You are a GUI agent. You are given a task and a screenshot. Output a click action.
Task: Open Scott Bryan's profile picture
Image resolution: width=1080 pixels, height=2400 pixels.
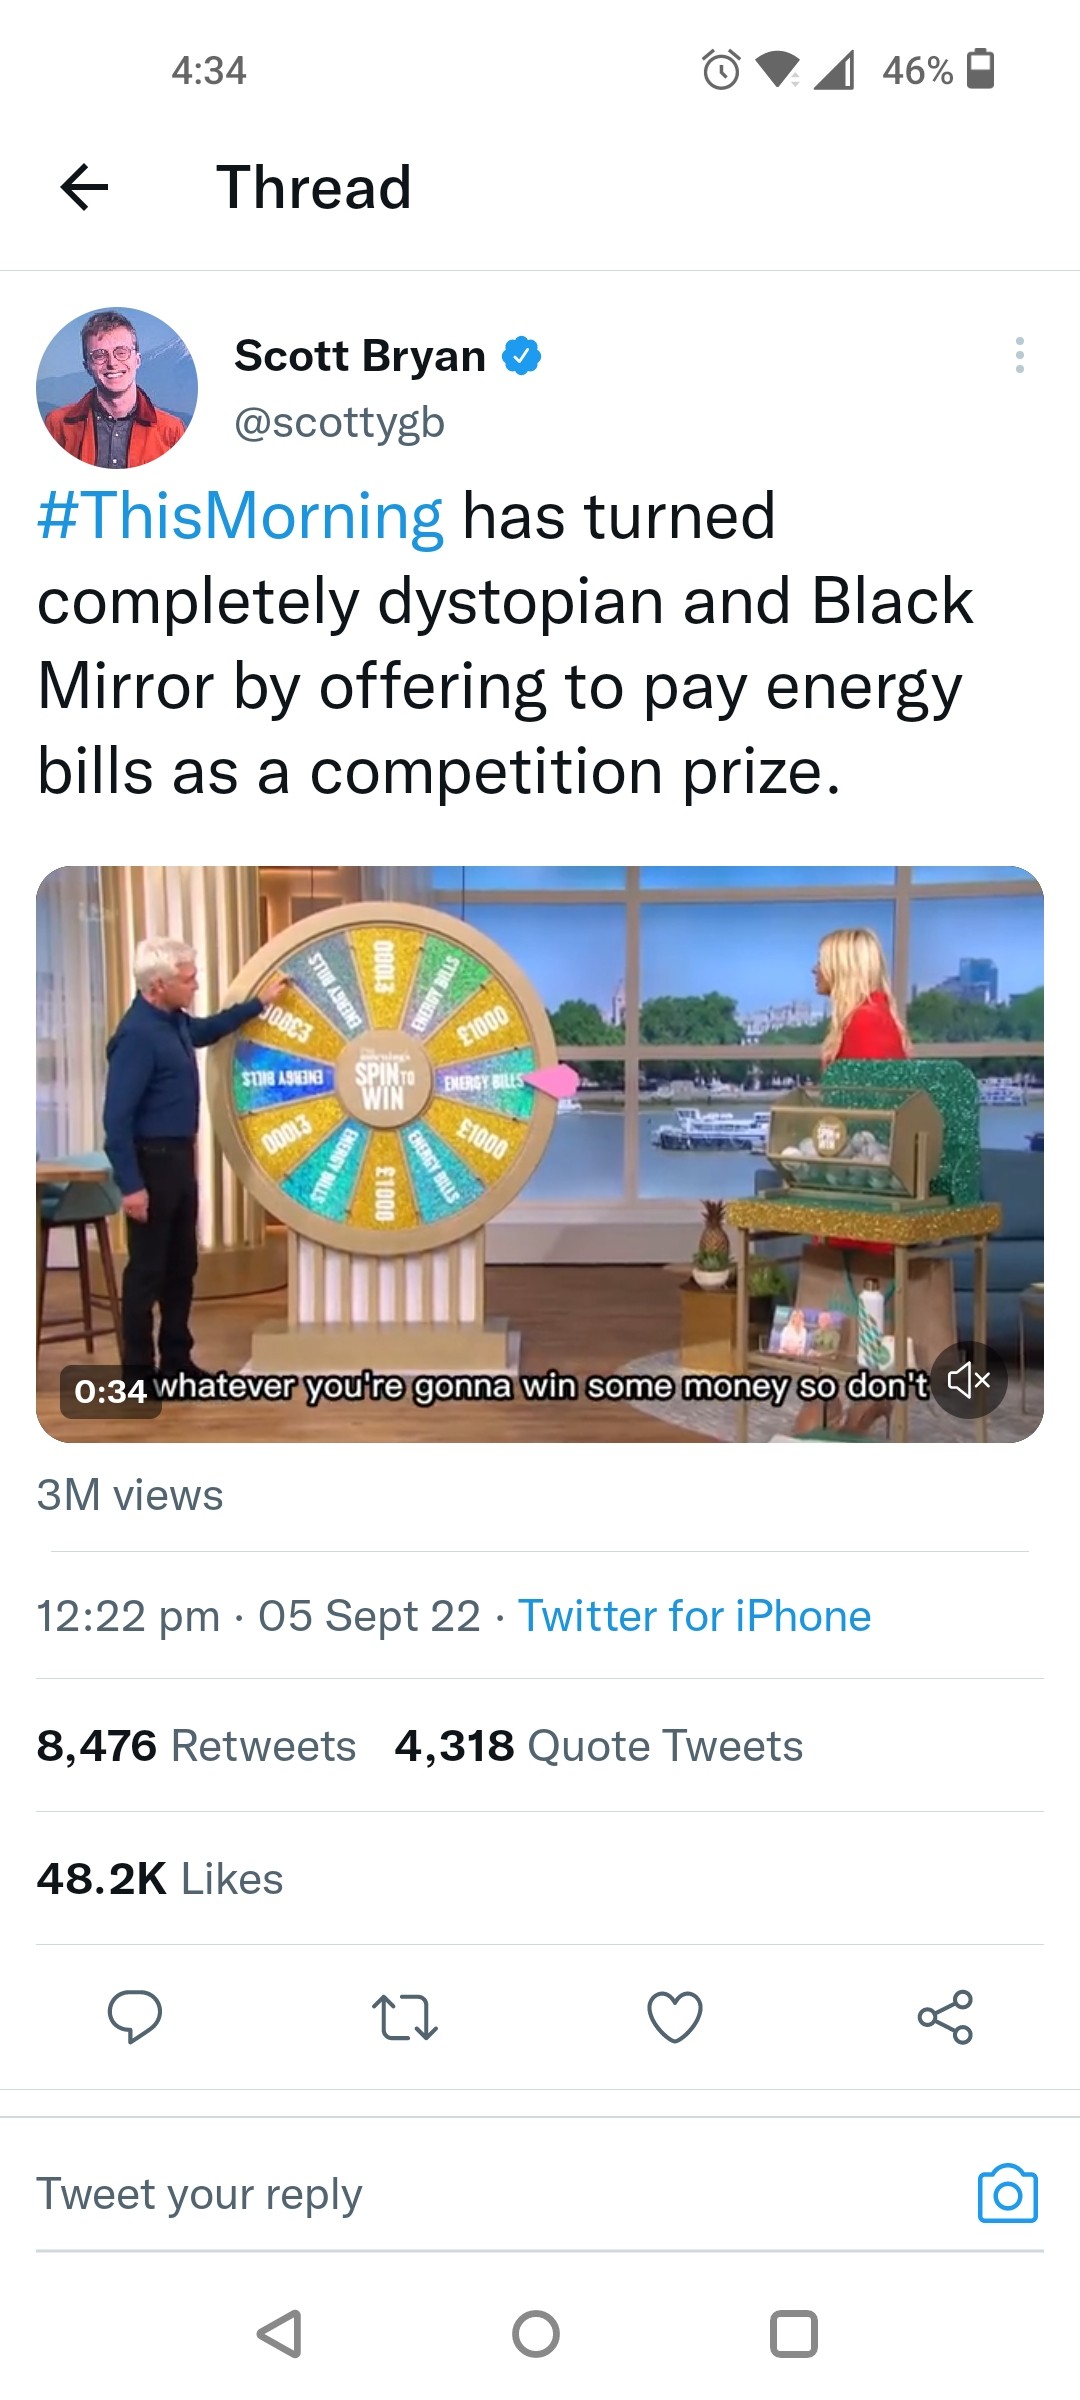(117, 388)
